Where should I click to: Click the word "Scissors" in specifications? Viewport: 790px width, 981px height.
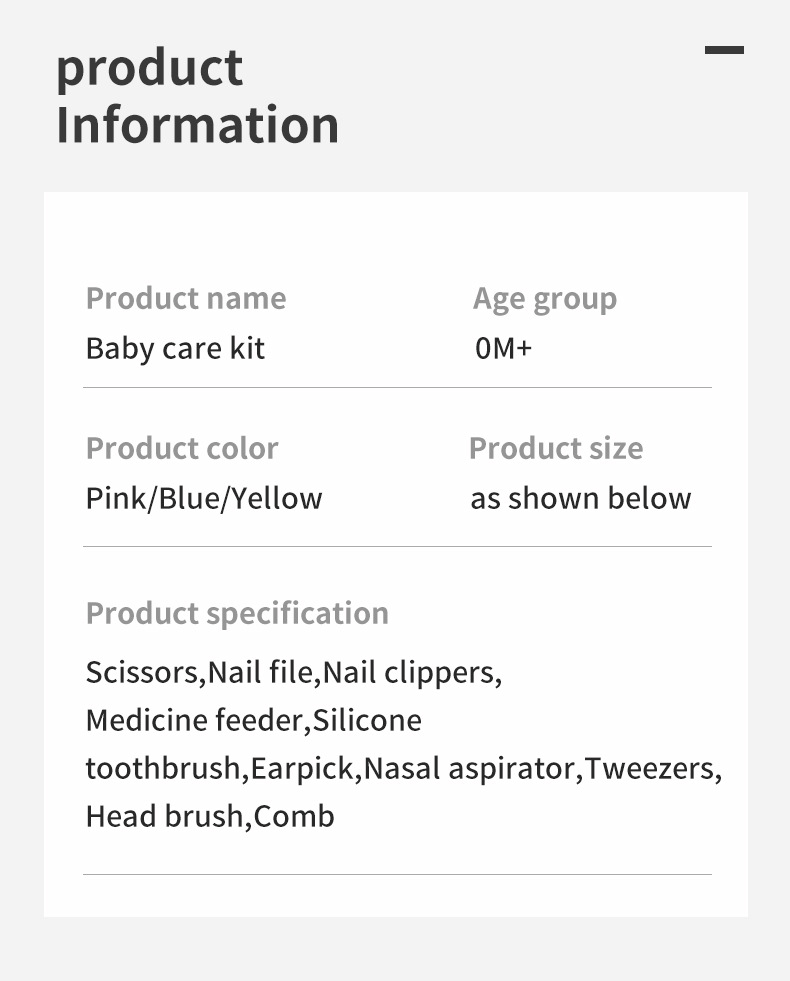pos(142,672)
